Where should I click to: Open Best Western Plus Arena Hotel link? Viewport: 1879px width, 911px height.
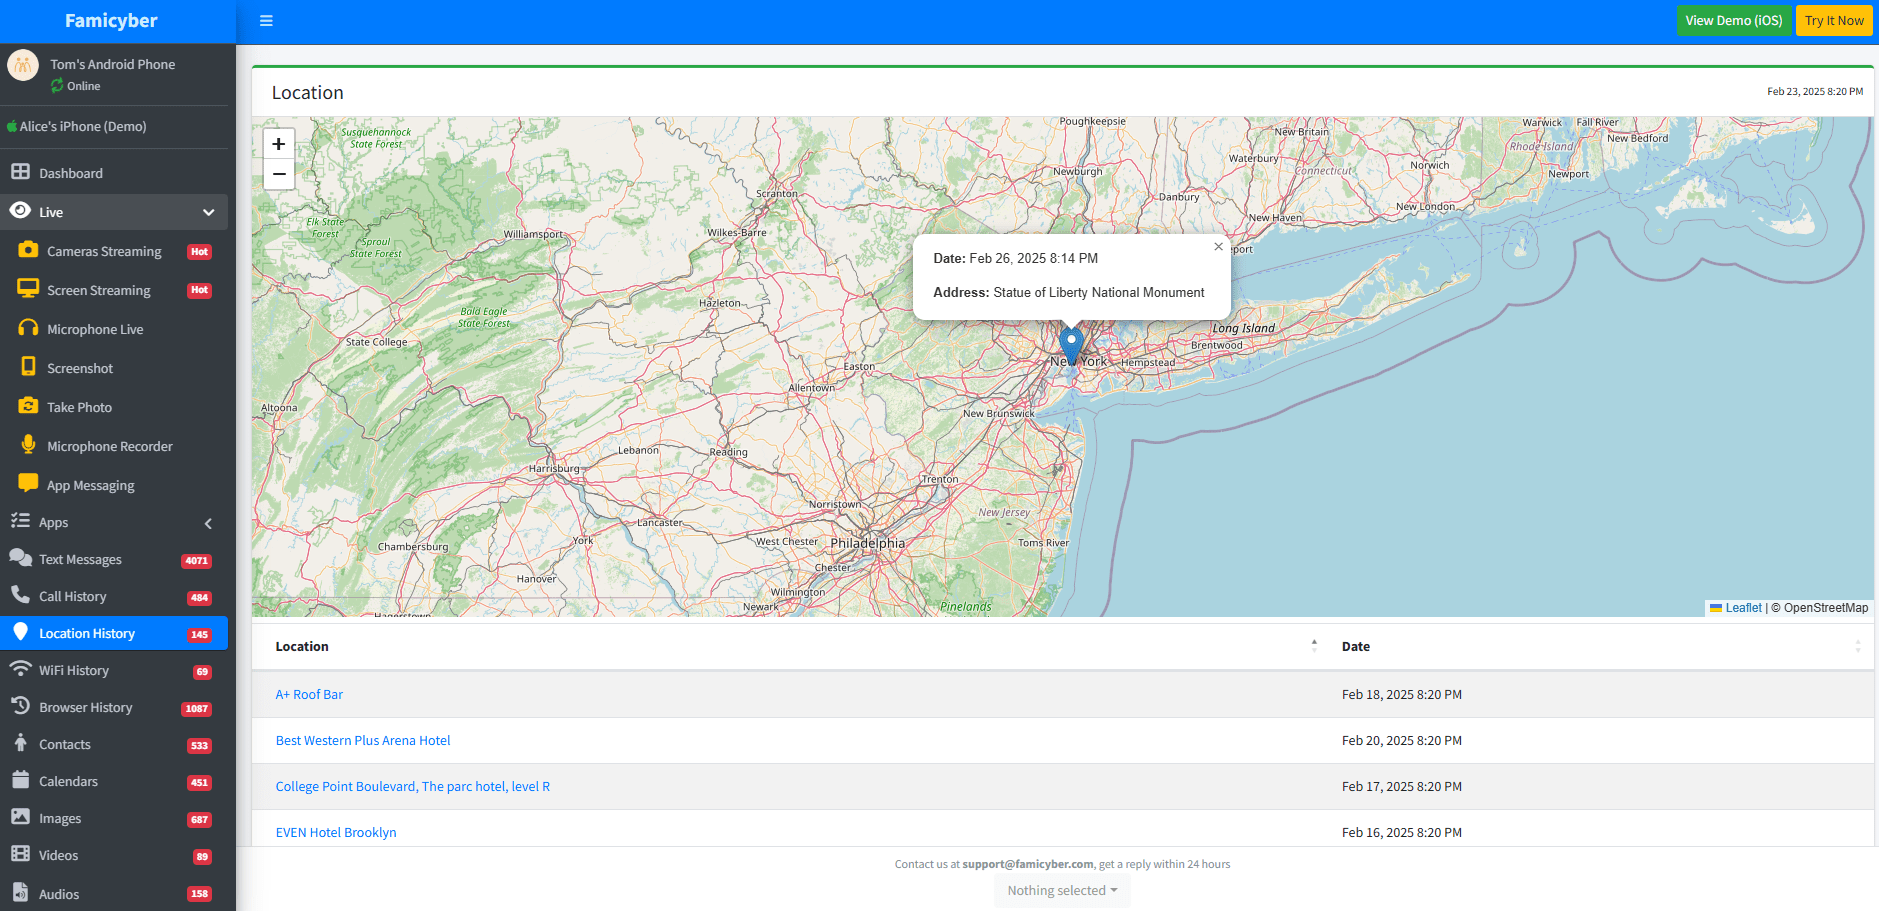[x=363, y=740]
